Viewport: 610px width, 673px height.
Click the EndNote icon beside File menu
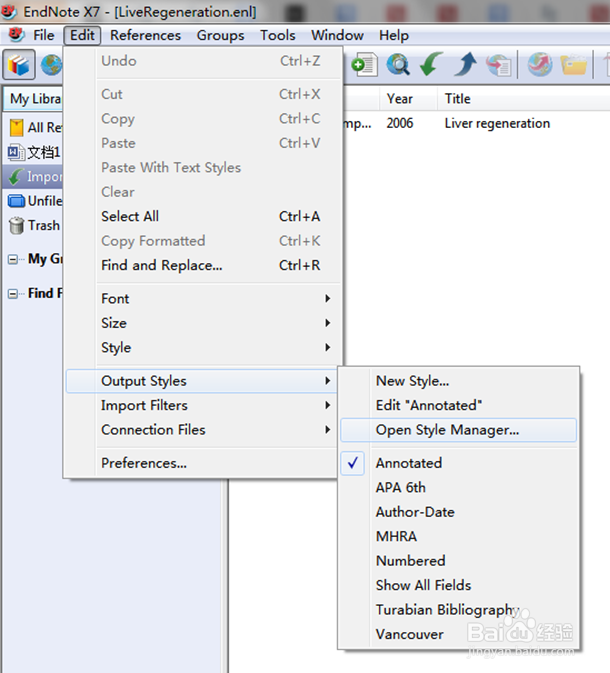point(16,35)
